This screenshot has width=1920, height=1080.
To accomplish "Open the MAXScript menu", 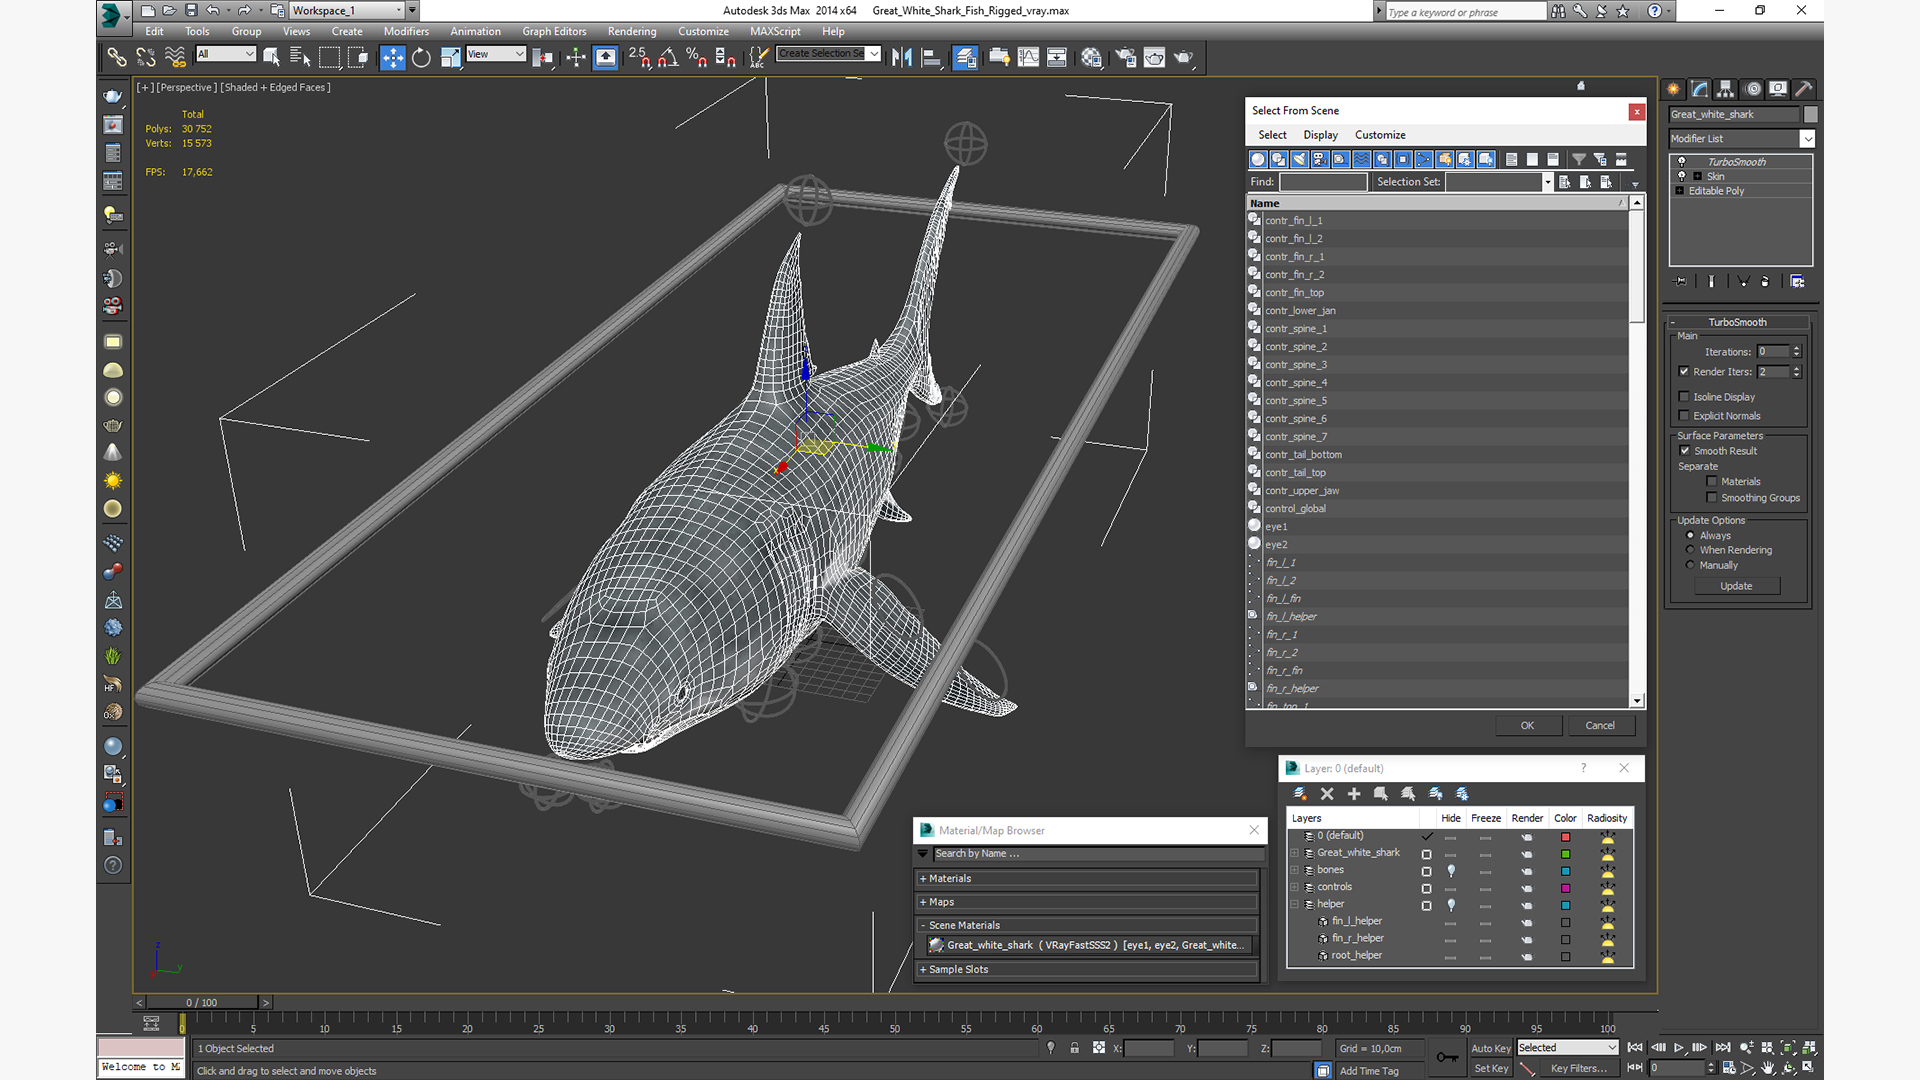I will pos(775,32).
